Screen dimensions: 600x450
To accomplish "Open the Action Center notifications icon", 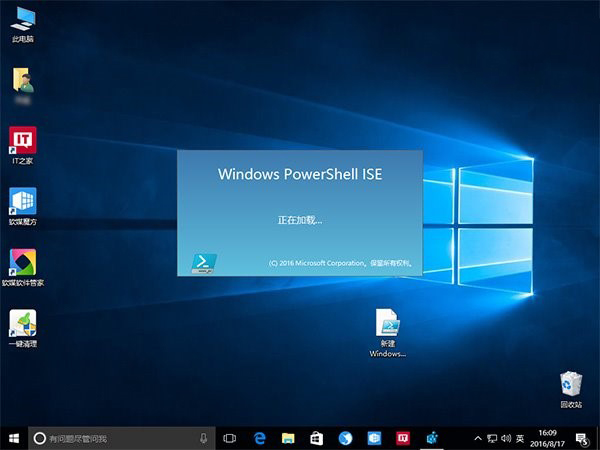I will 581,438.
